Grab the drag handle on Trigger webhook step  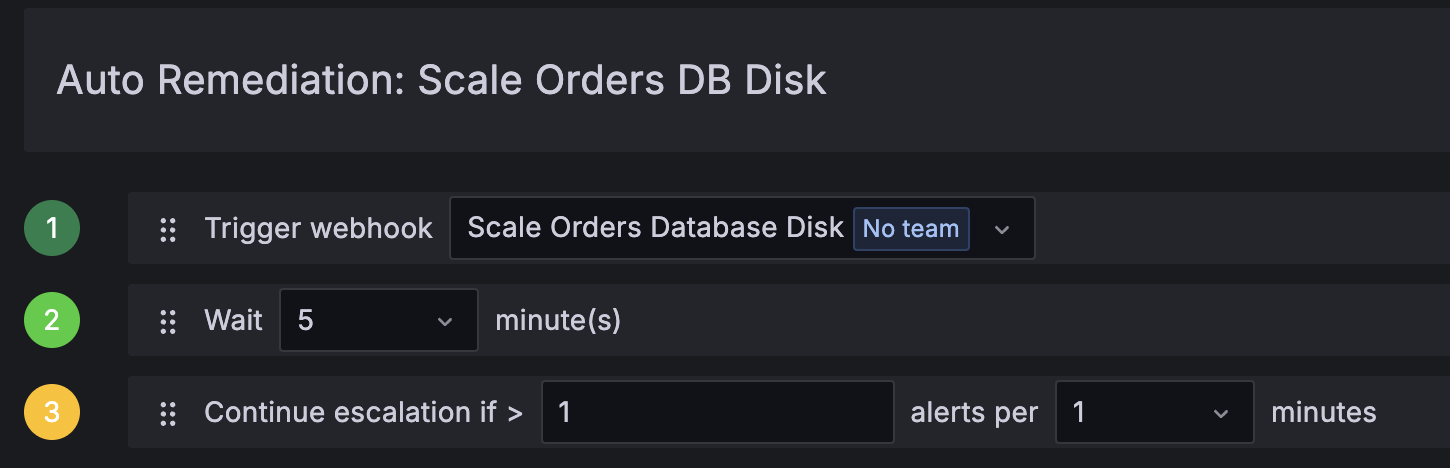click(x=168, y=229)
